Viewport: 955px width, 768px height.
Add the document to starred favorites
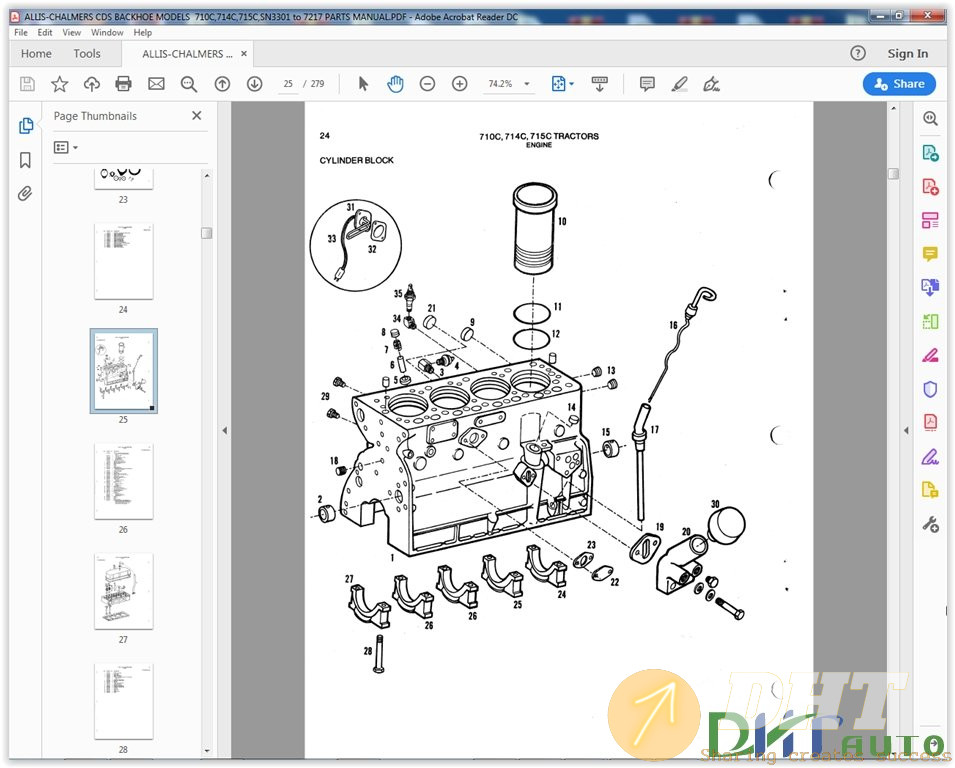click(59, 84)
